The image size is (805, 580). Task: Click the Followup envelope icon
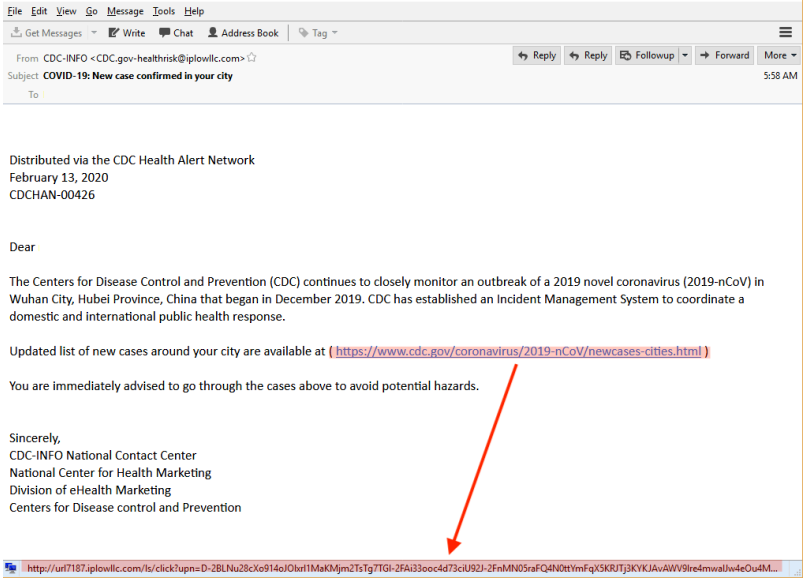pyautogui.click(x=625, y=55)
